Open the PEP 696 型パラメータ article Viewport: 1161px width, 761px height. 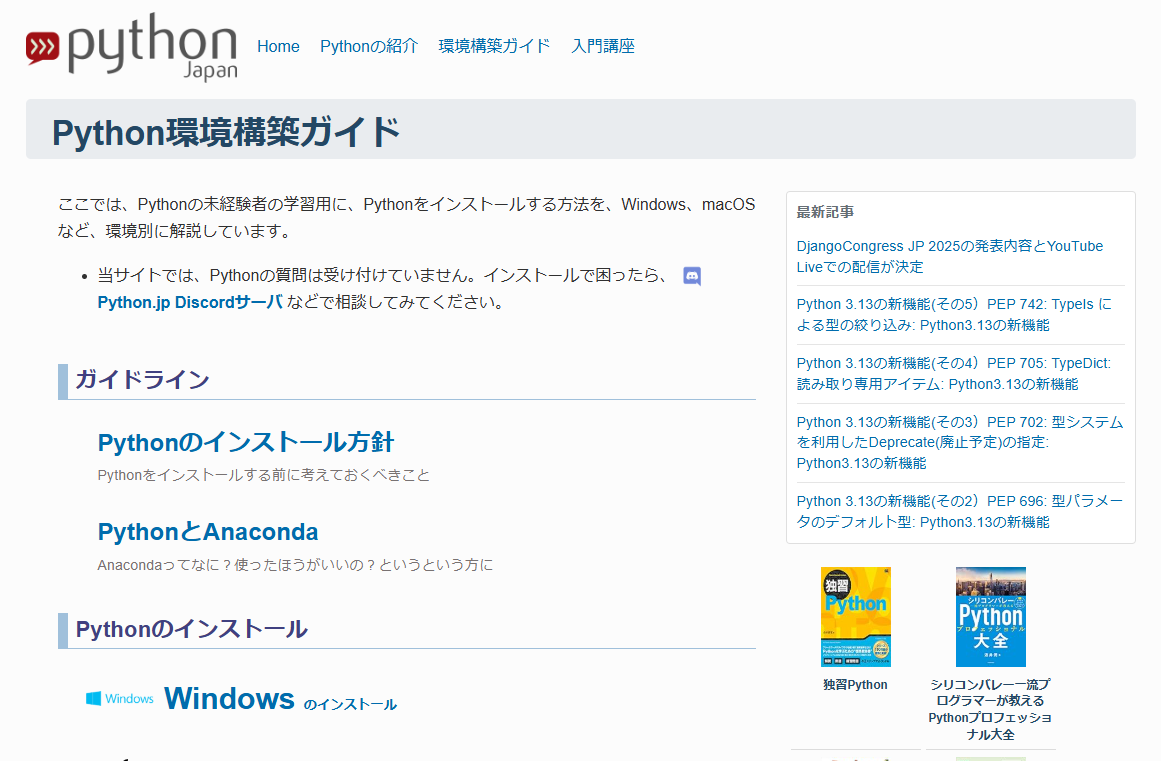pos(959,511)
